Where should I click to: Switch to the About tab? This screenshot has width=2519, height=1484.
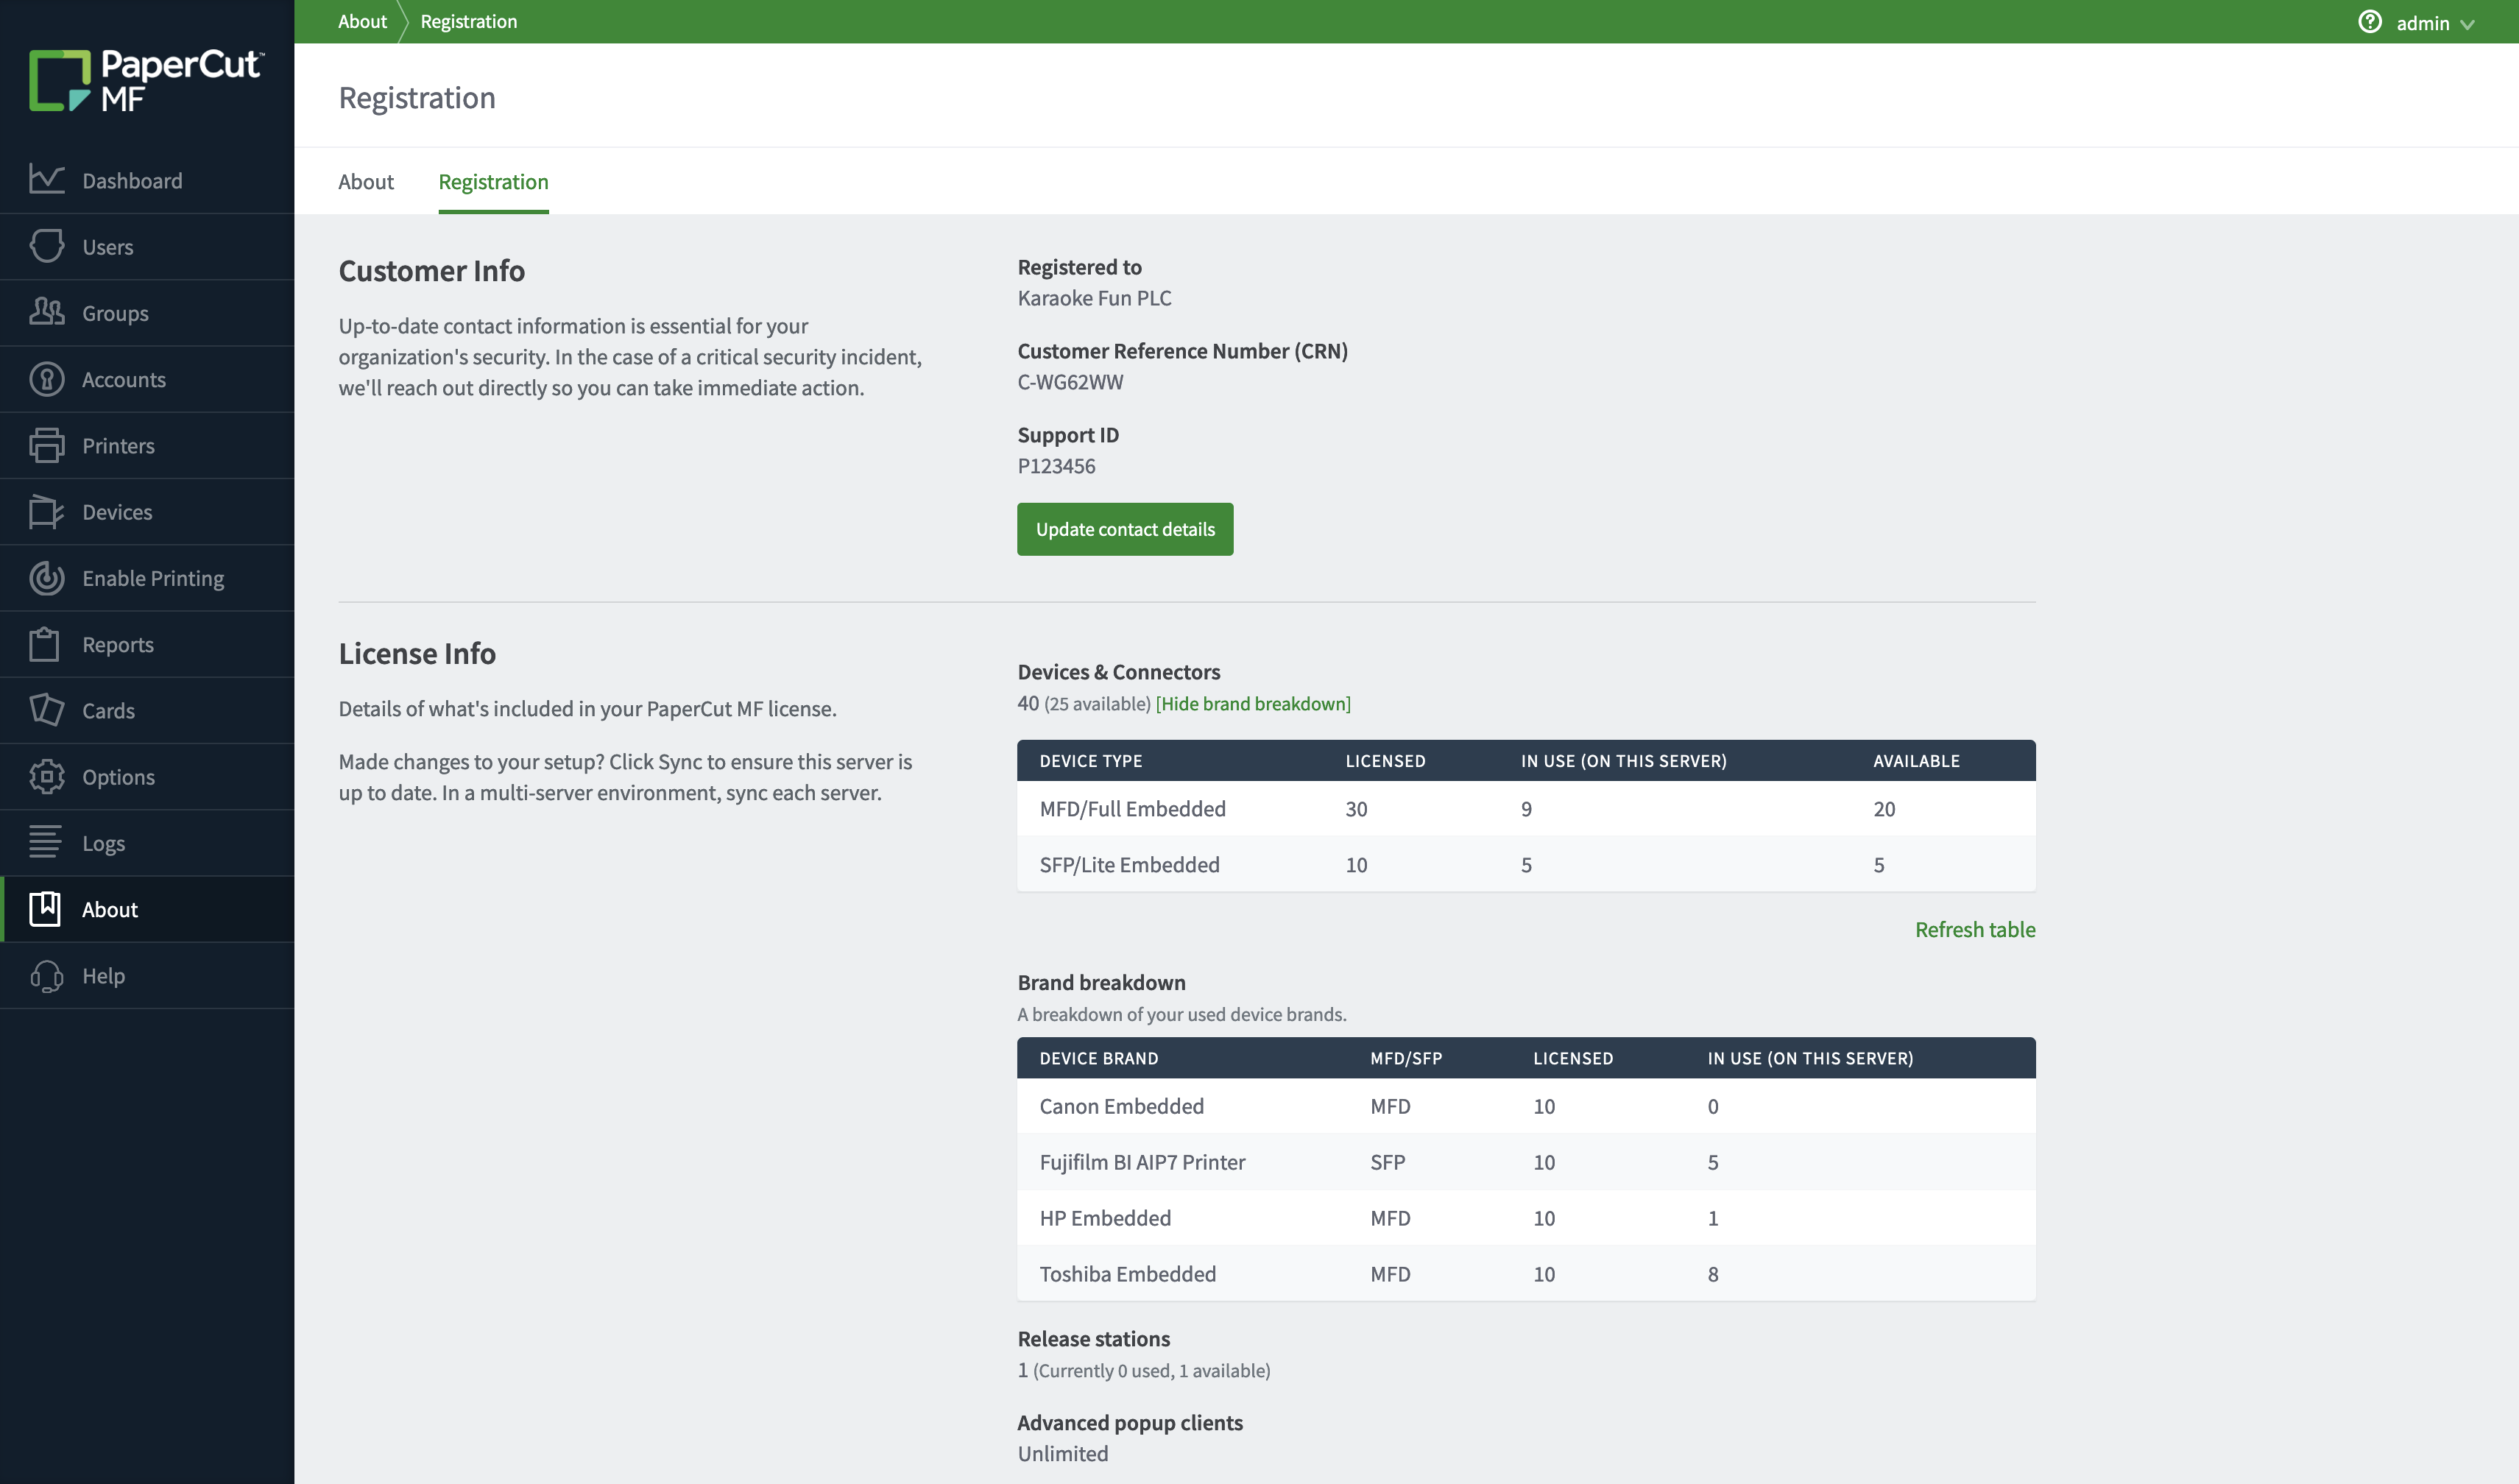pos(366,181)
